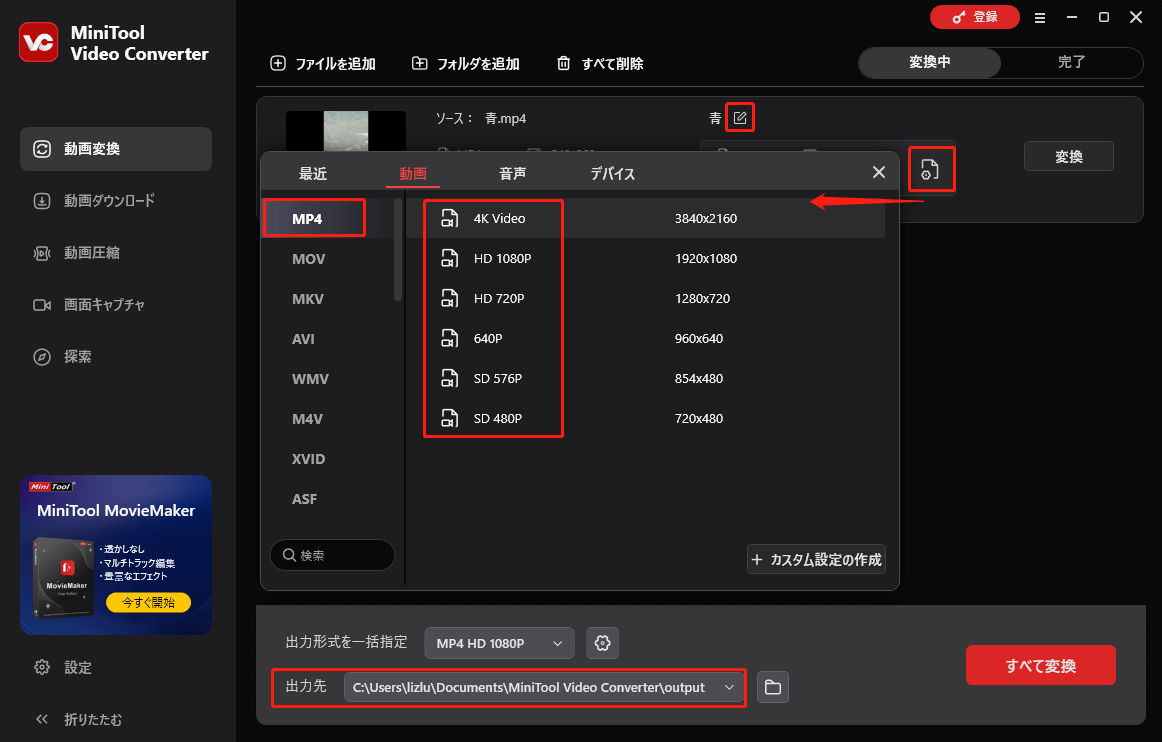The width and height of the screenshot is (1162, 742).
Task: Click the 画面キャプチャ camera icon
Action: click(x=42, y=305)
